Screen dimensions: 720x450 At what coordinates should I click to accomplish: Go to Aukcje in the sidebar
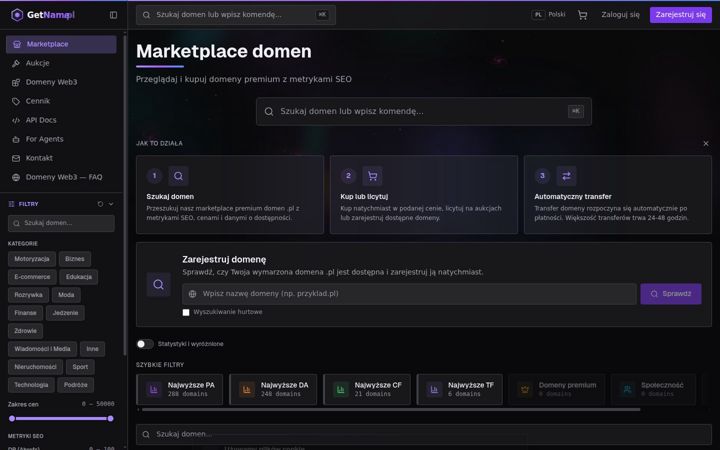(x=61, y=63)
